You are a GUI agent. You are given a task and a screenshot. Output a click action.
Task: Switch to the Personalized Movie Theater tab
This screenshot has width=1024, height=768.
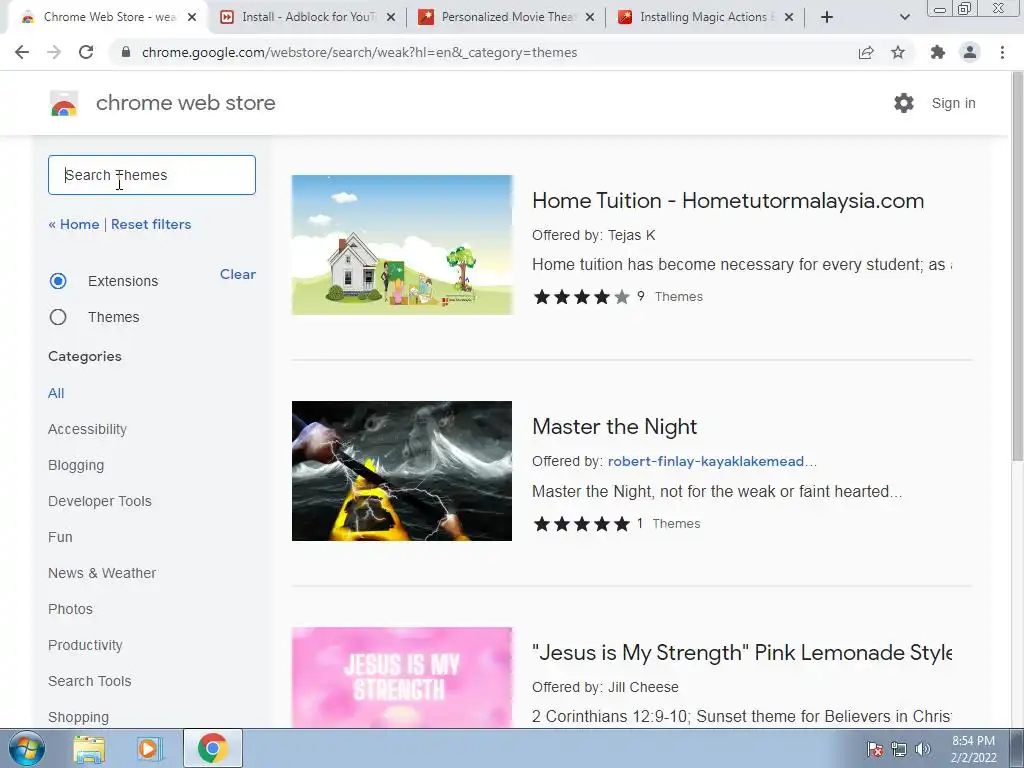click(505, 17)
